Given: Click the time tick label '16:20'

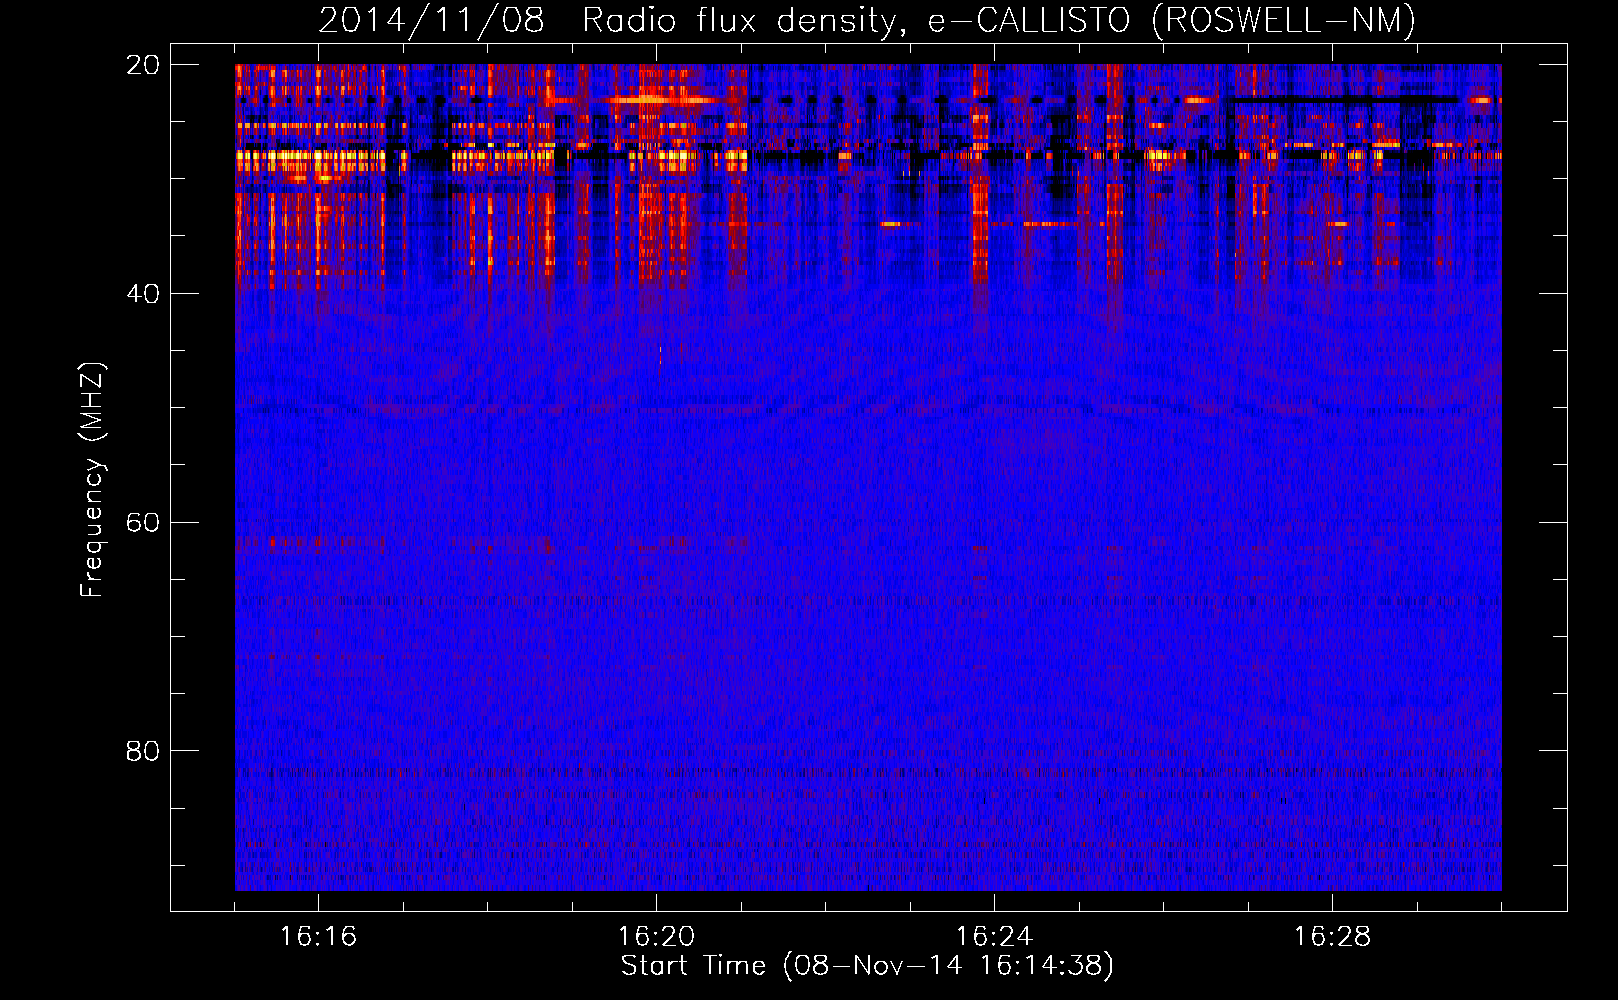Looking at the screenshot, I should (x=656, y=937).
